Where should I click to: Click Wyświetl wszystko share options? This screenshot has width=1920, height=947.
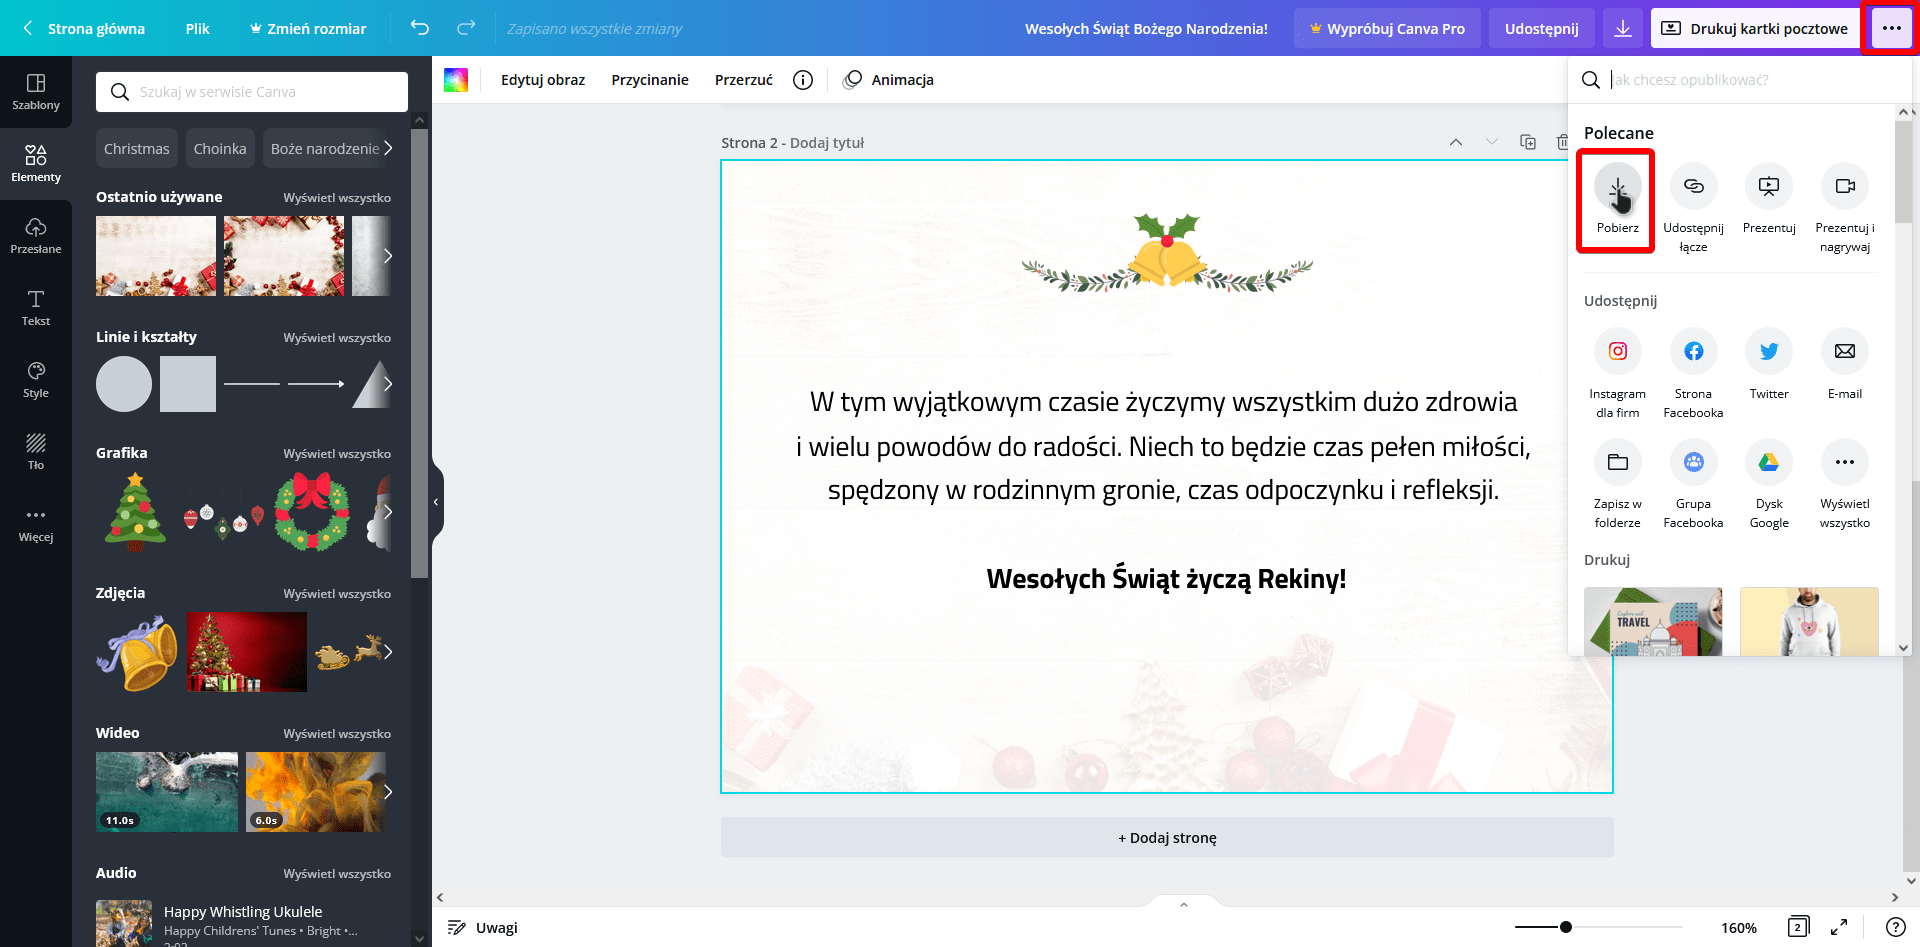pyautogui.click(x=1845, y=484)
